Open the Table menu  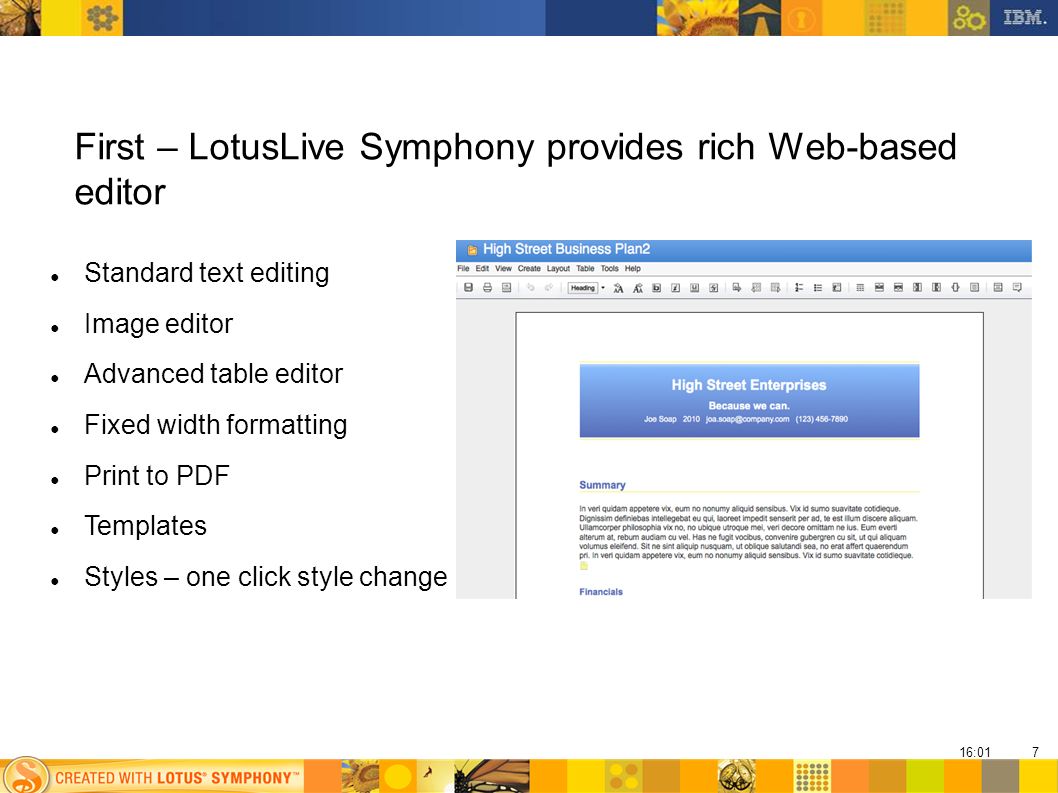585,269
